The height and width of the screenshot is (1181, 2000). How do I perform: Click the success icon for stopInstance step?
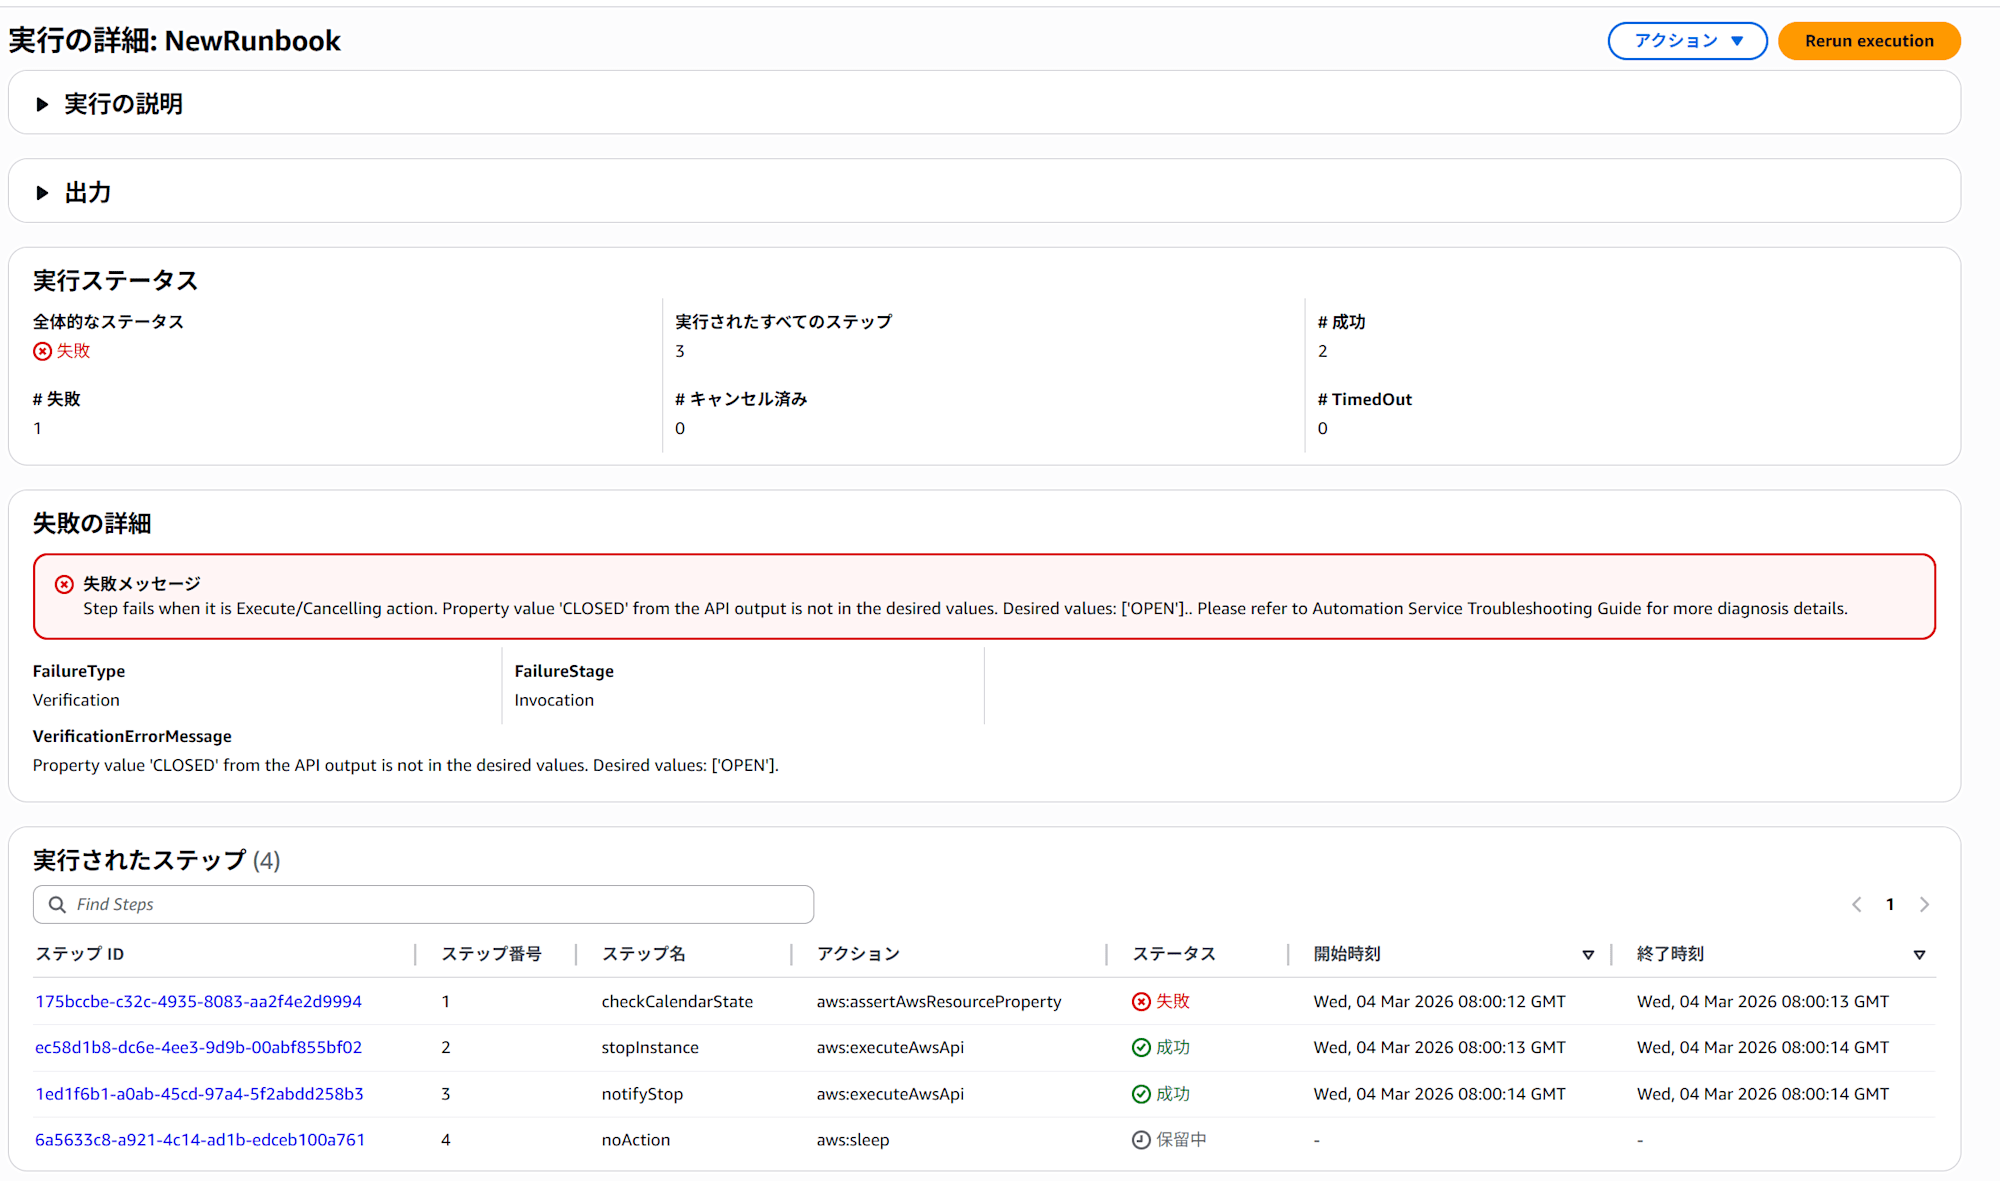click(x=1141, y=1047)
